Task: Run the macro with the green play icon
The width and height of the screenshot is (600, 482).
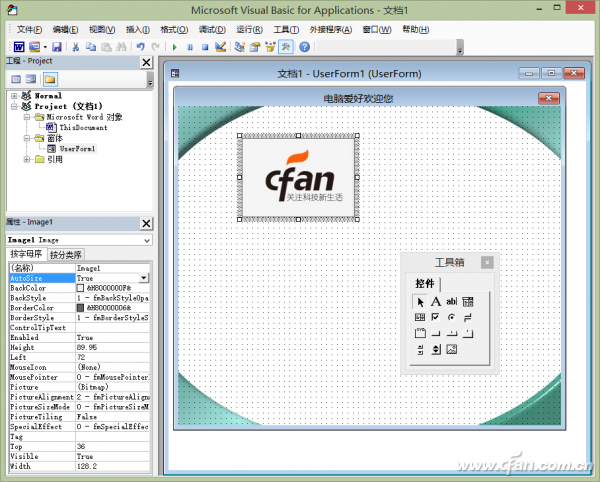Action: (x=174, y=47)
